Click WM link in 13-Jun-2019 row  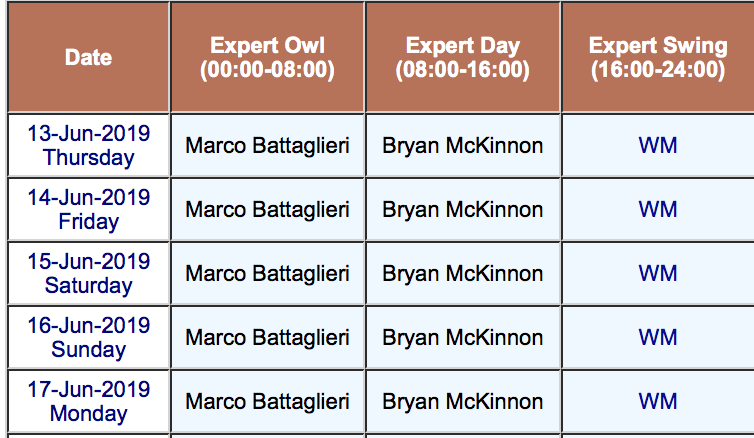tap(658, 145)
